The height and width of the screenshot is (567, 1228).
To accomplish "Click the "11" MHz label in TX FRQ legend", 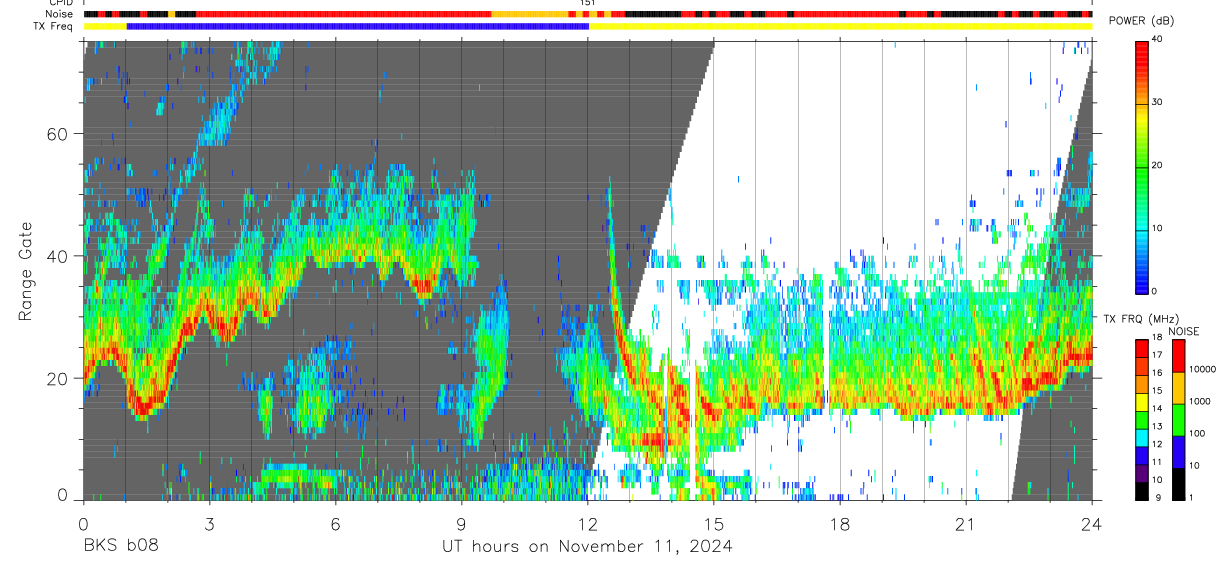I will (1158, 462).
